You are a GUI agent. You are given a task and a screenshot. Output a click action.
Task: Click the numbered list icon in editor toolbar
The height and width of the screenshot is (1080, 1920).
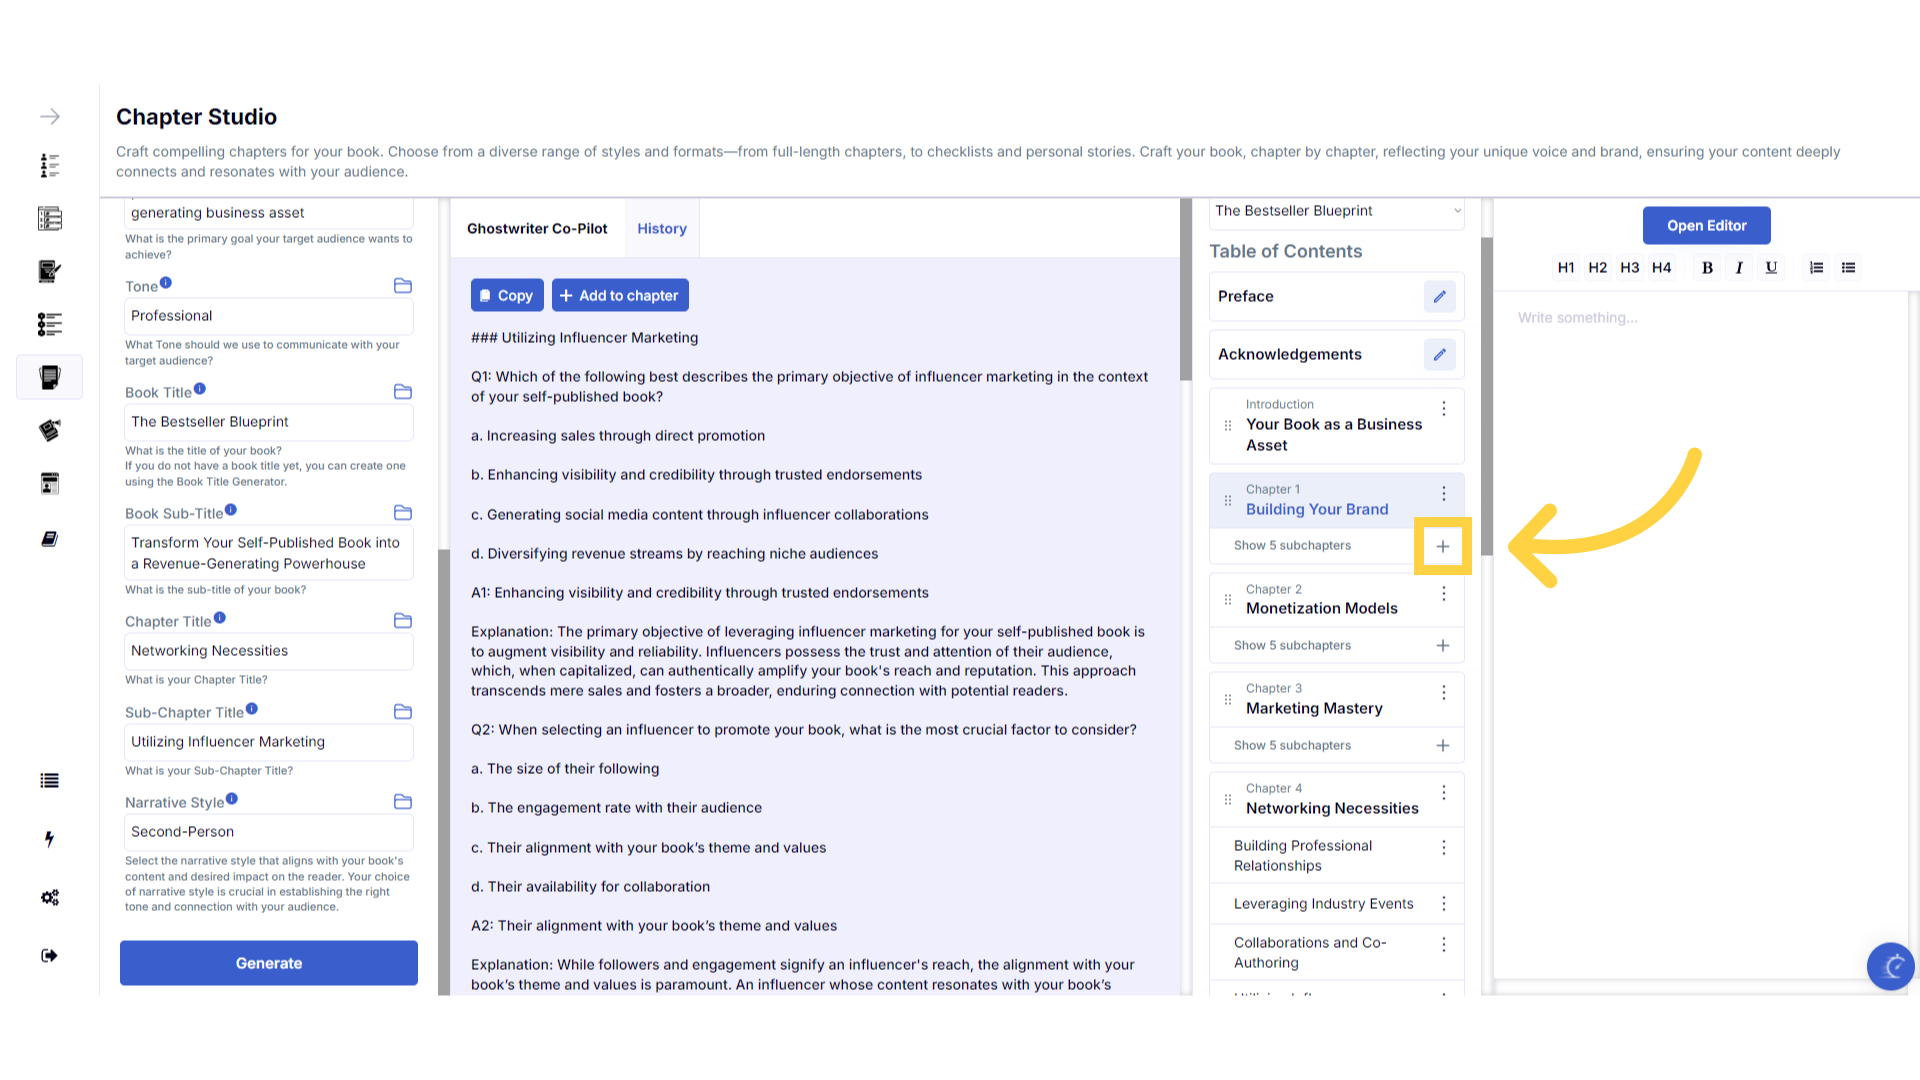point(1816,268)
